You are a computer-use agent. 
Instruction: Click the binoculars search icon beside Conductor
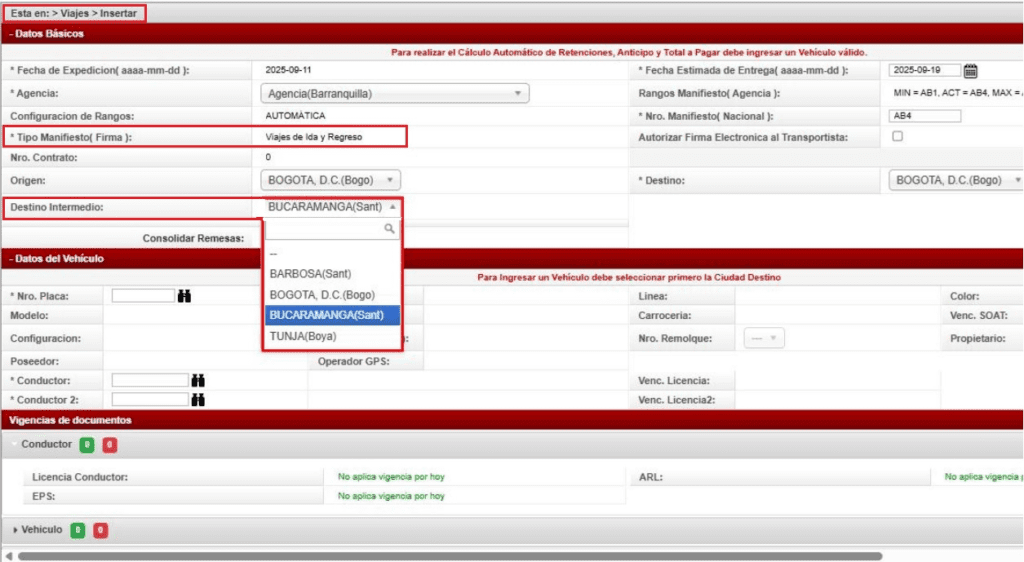pos(198,380)
